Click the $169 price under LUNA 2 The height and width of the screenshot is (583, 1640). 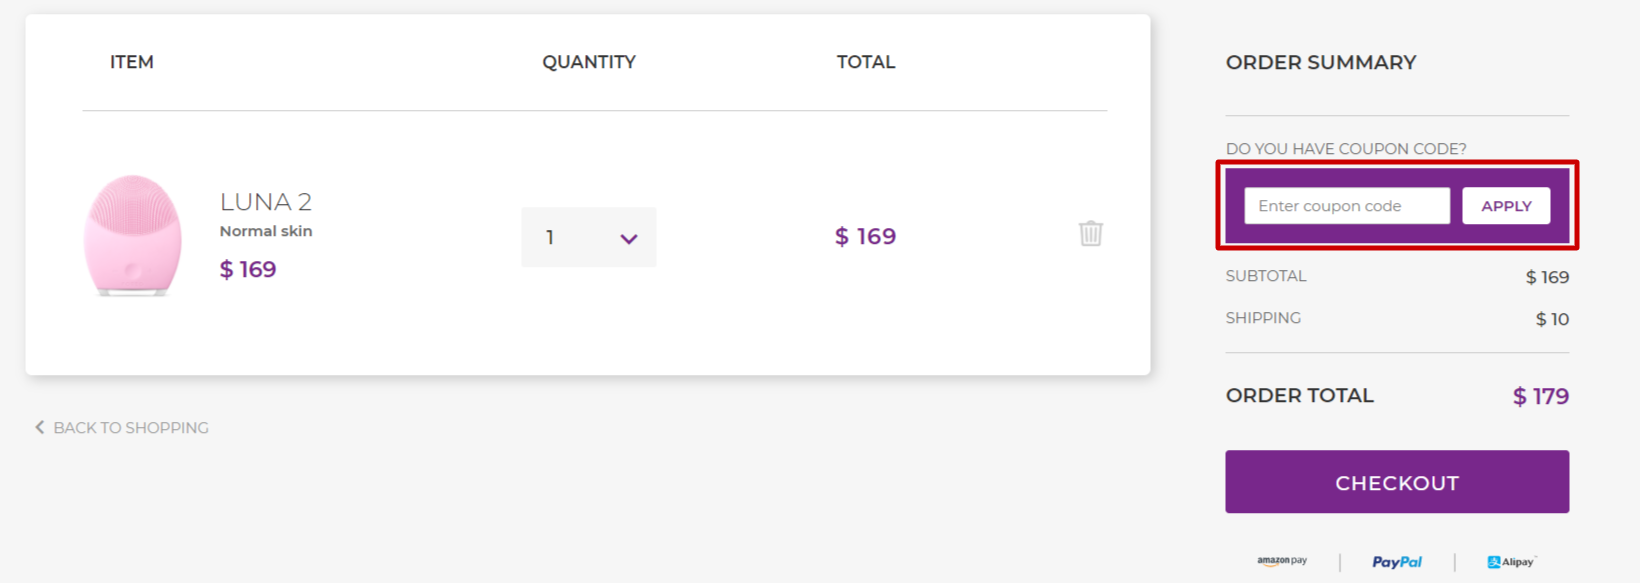246,268
